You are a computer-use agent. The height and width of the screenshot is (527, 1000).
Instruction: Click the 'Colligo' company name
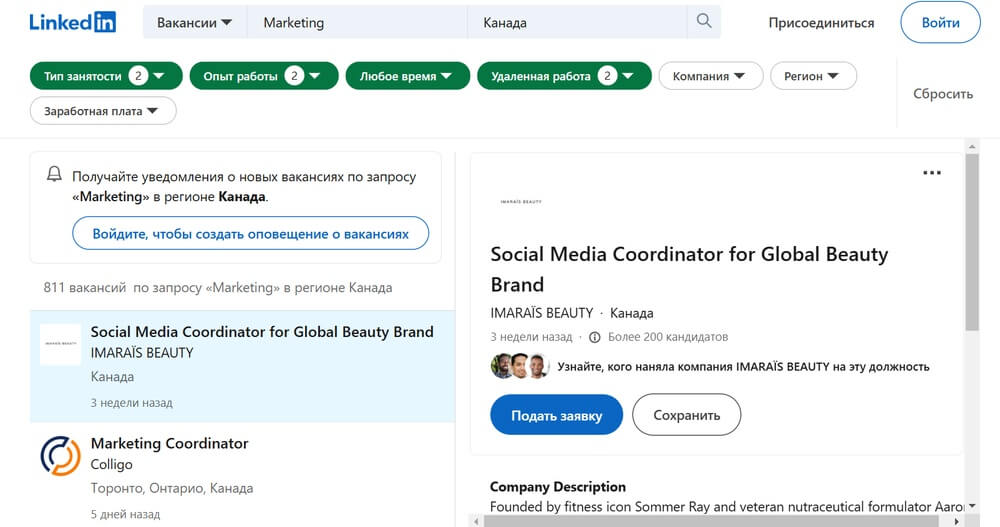pyautogui.click(x=112, y=464)
